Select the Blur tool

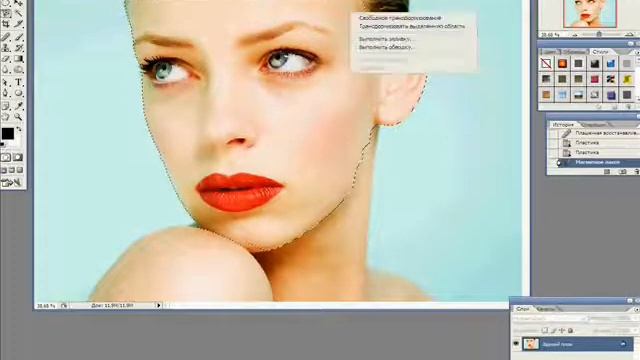point(6,70)
